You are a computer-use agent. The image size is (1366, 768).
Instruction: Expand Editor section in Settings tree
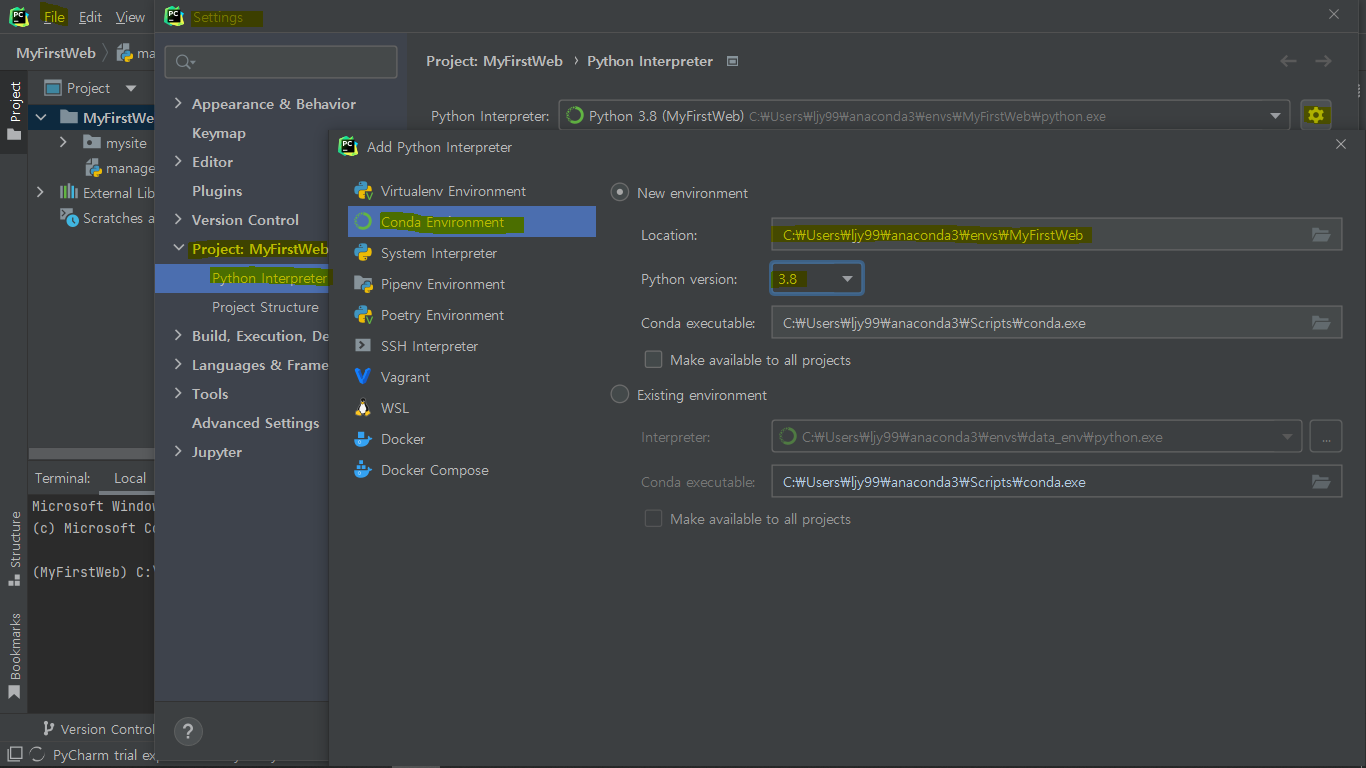pos(178,162)
